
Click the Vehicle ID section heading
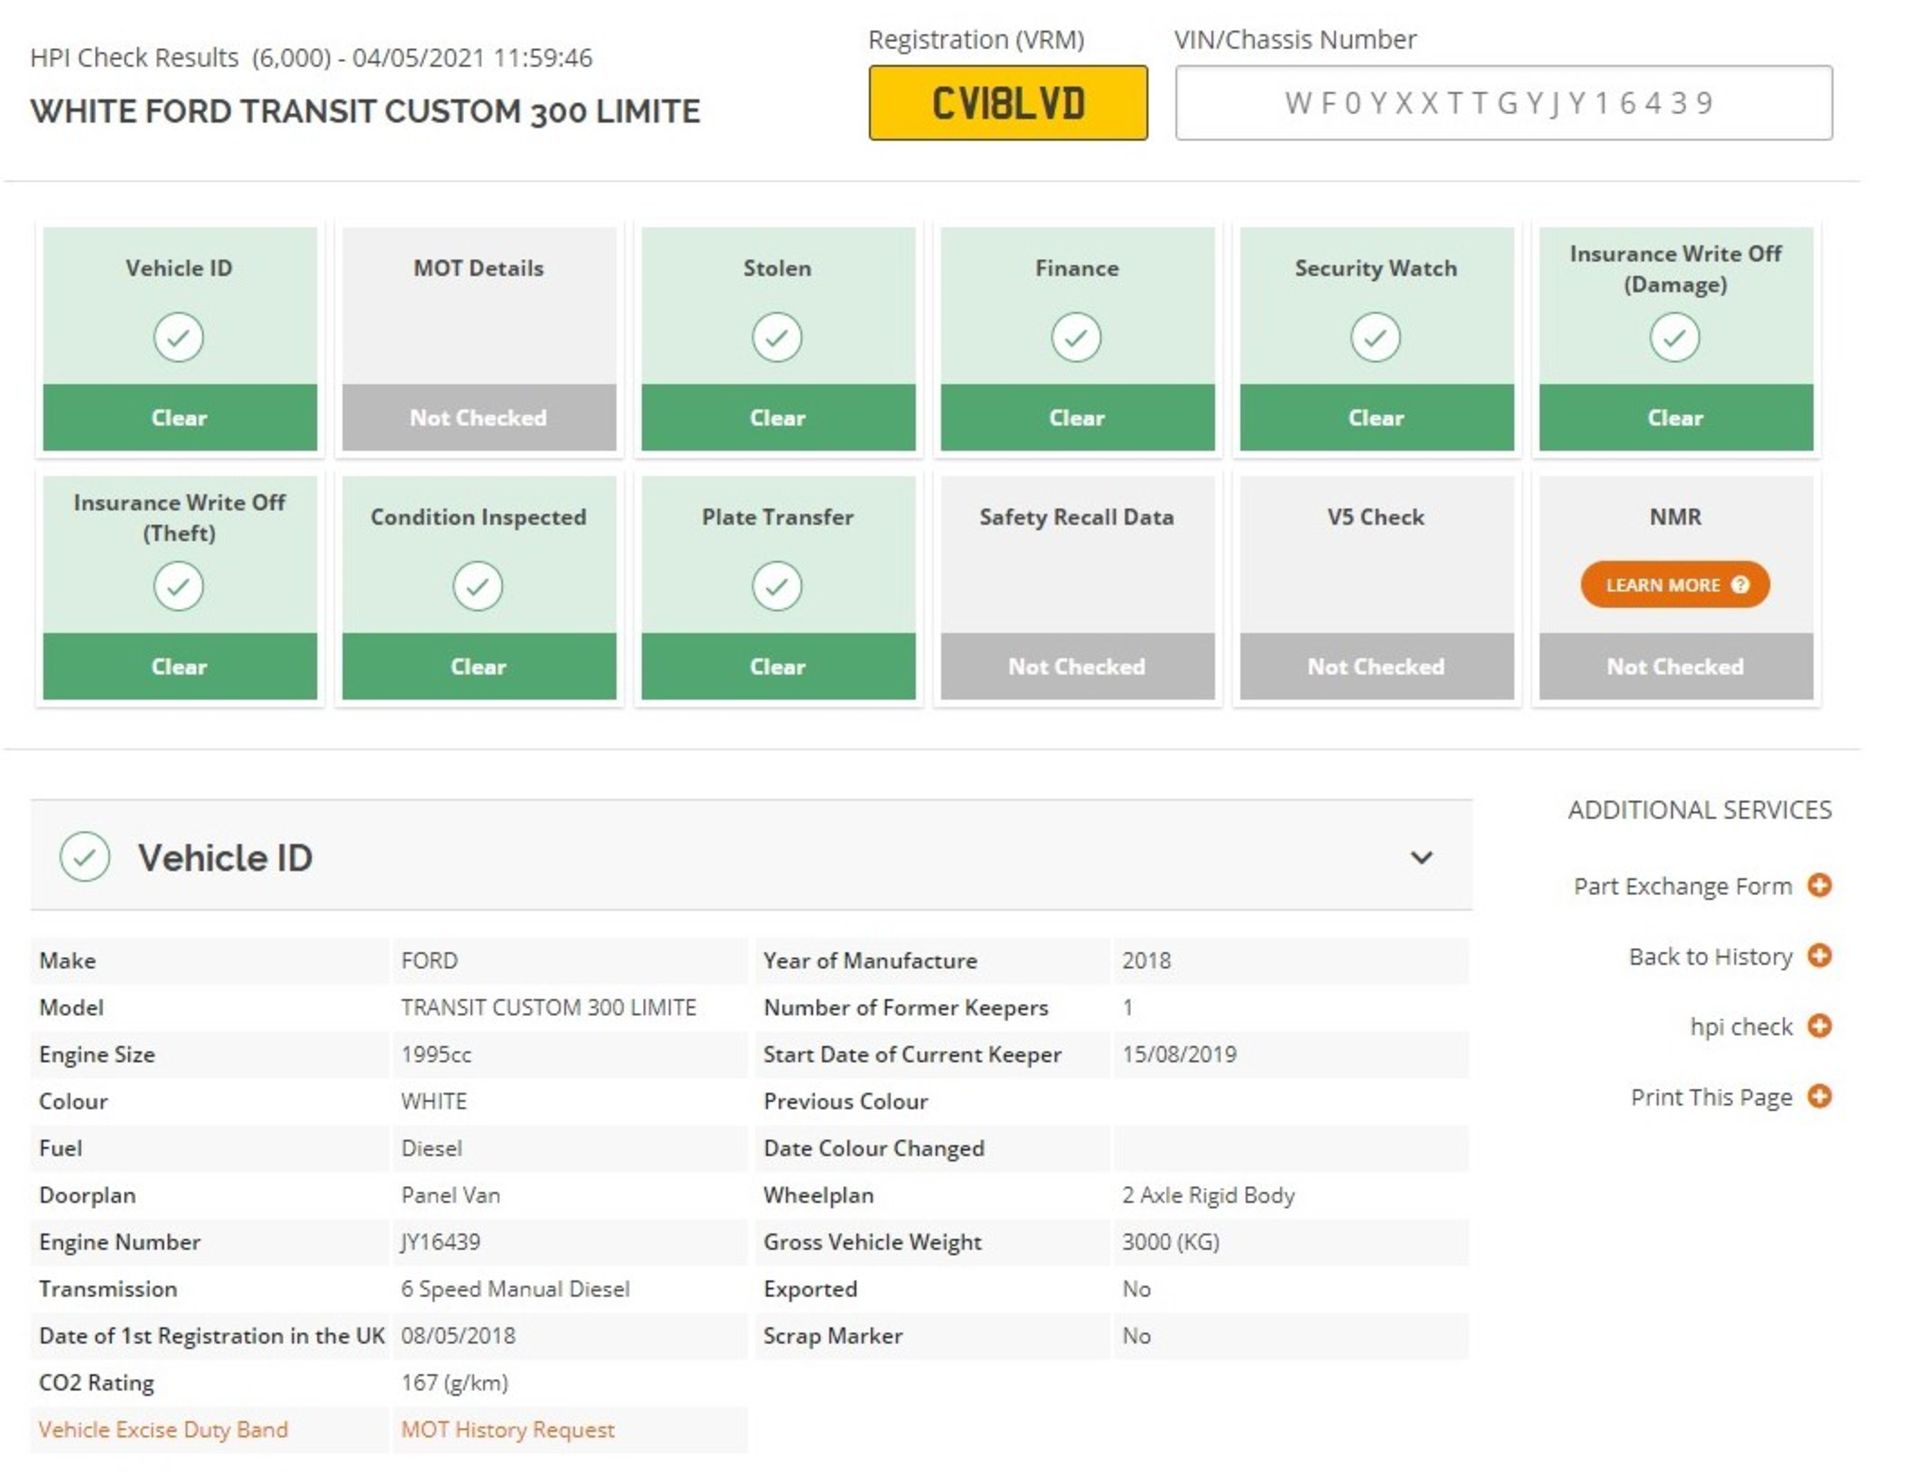(225, 858)
